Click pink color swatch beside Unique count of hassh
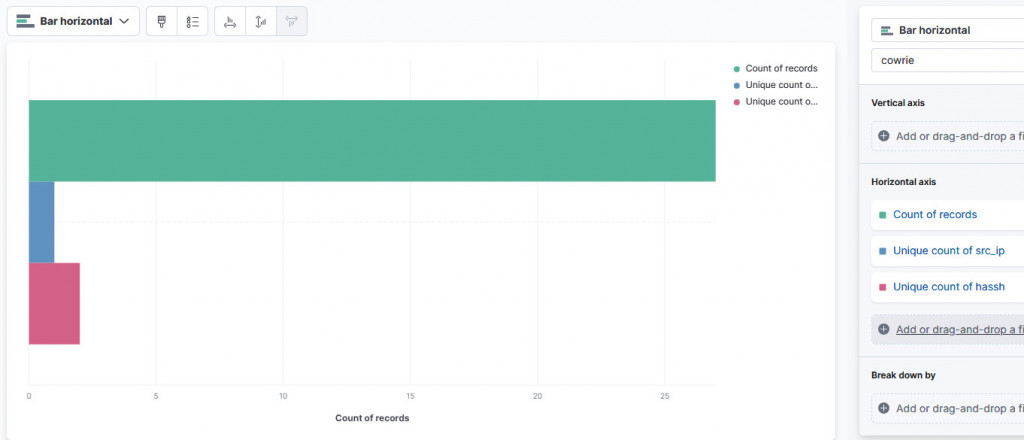Image resolution: width=1024 pixels, height=440 pixels. 882,288
